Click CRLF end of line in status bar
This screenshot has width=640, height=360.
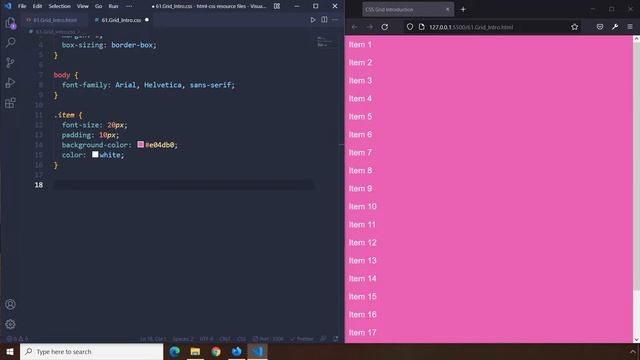[x=225, y=339]
